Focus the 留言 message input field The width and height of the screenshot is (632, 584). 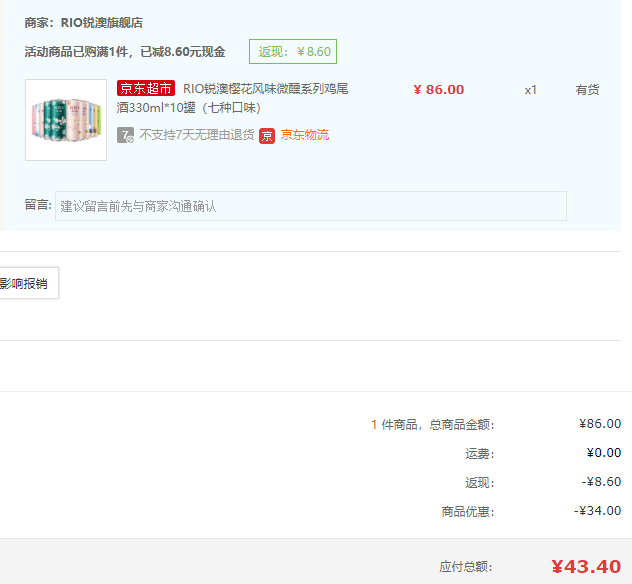(311, 206)
